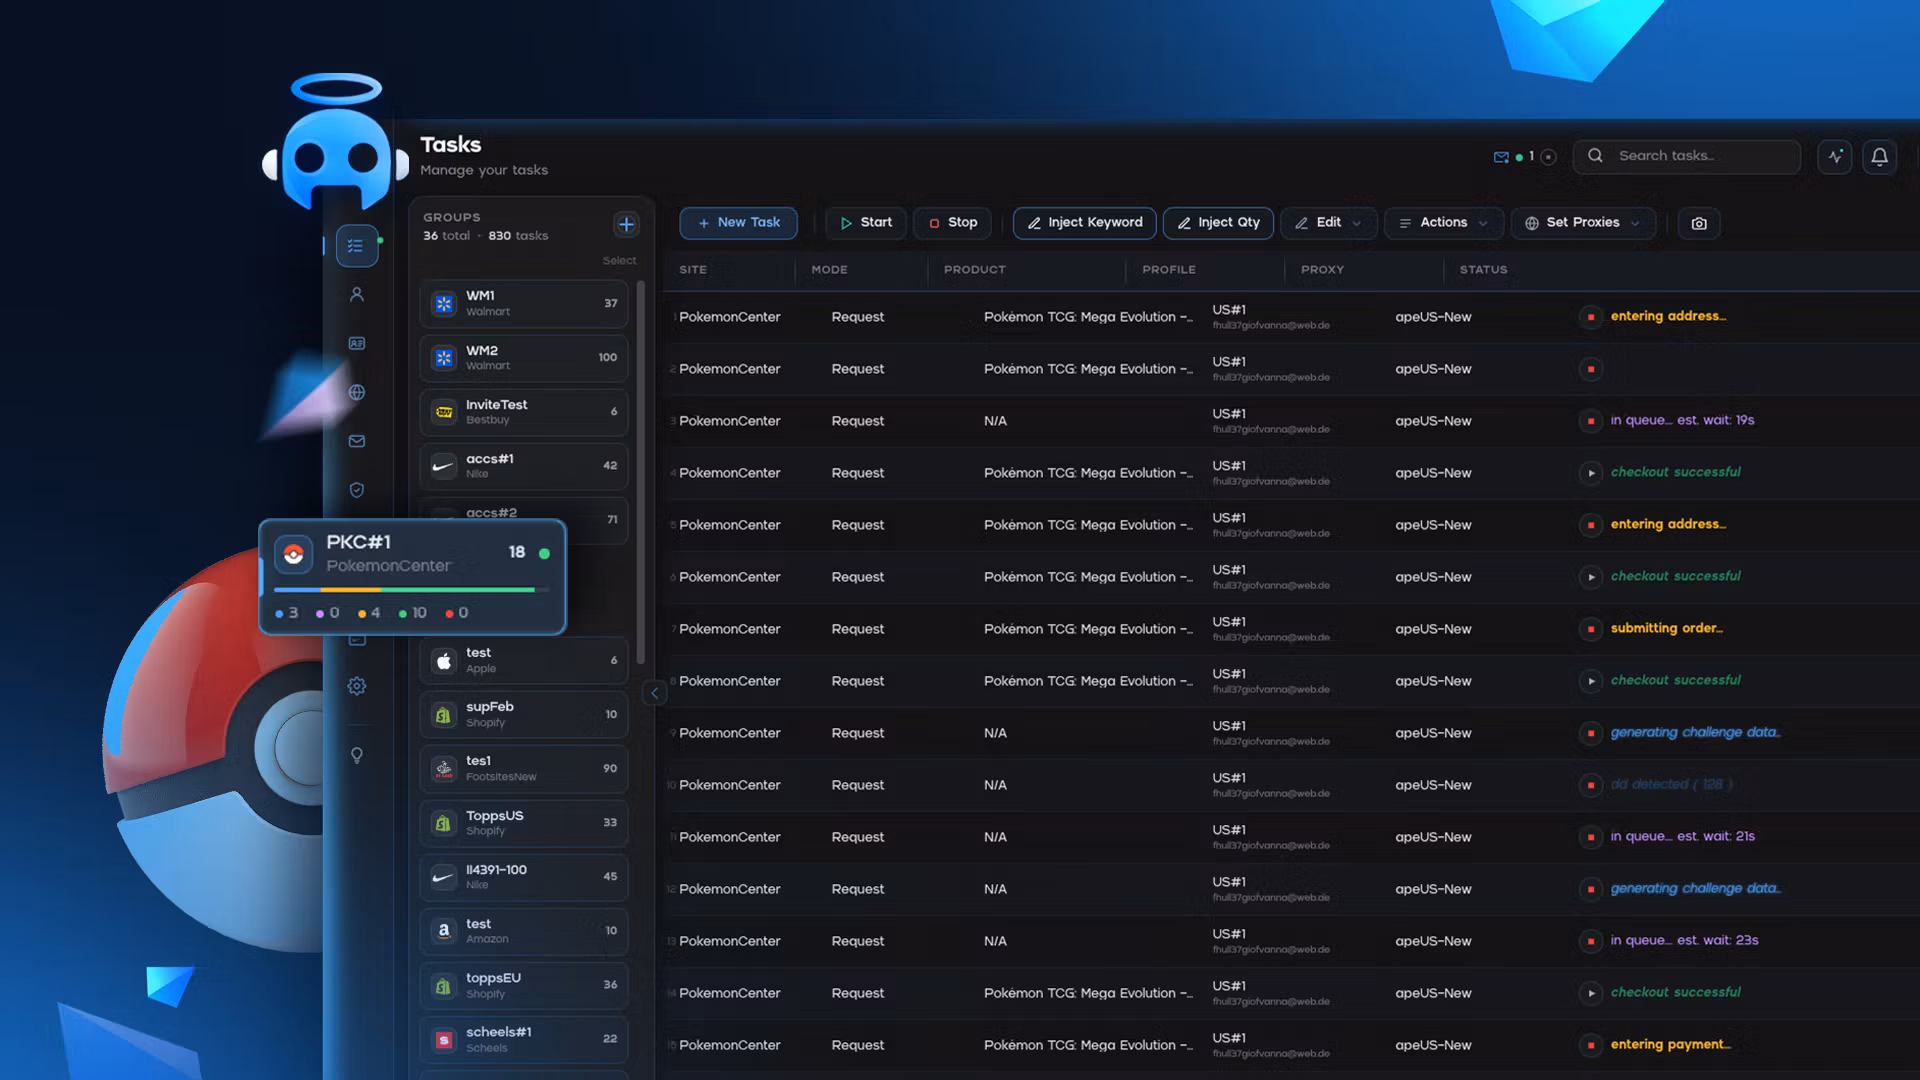Stop the task showing 'entering payment'

coord(1590,1045)
